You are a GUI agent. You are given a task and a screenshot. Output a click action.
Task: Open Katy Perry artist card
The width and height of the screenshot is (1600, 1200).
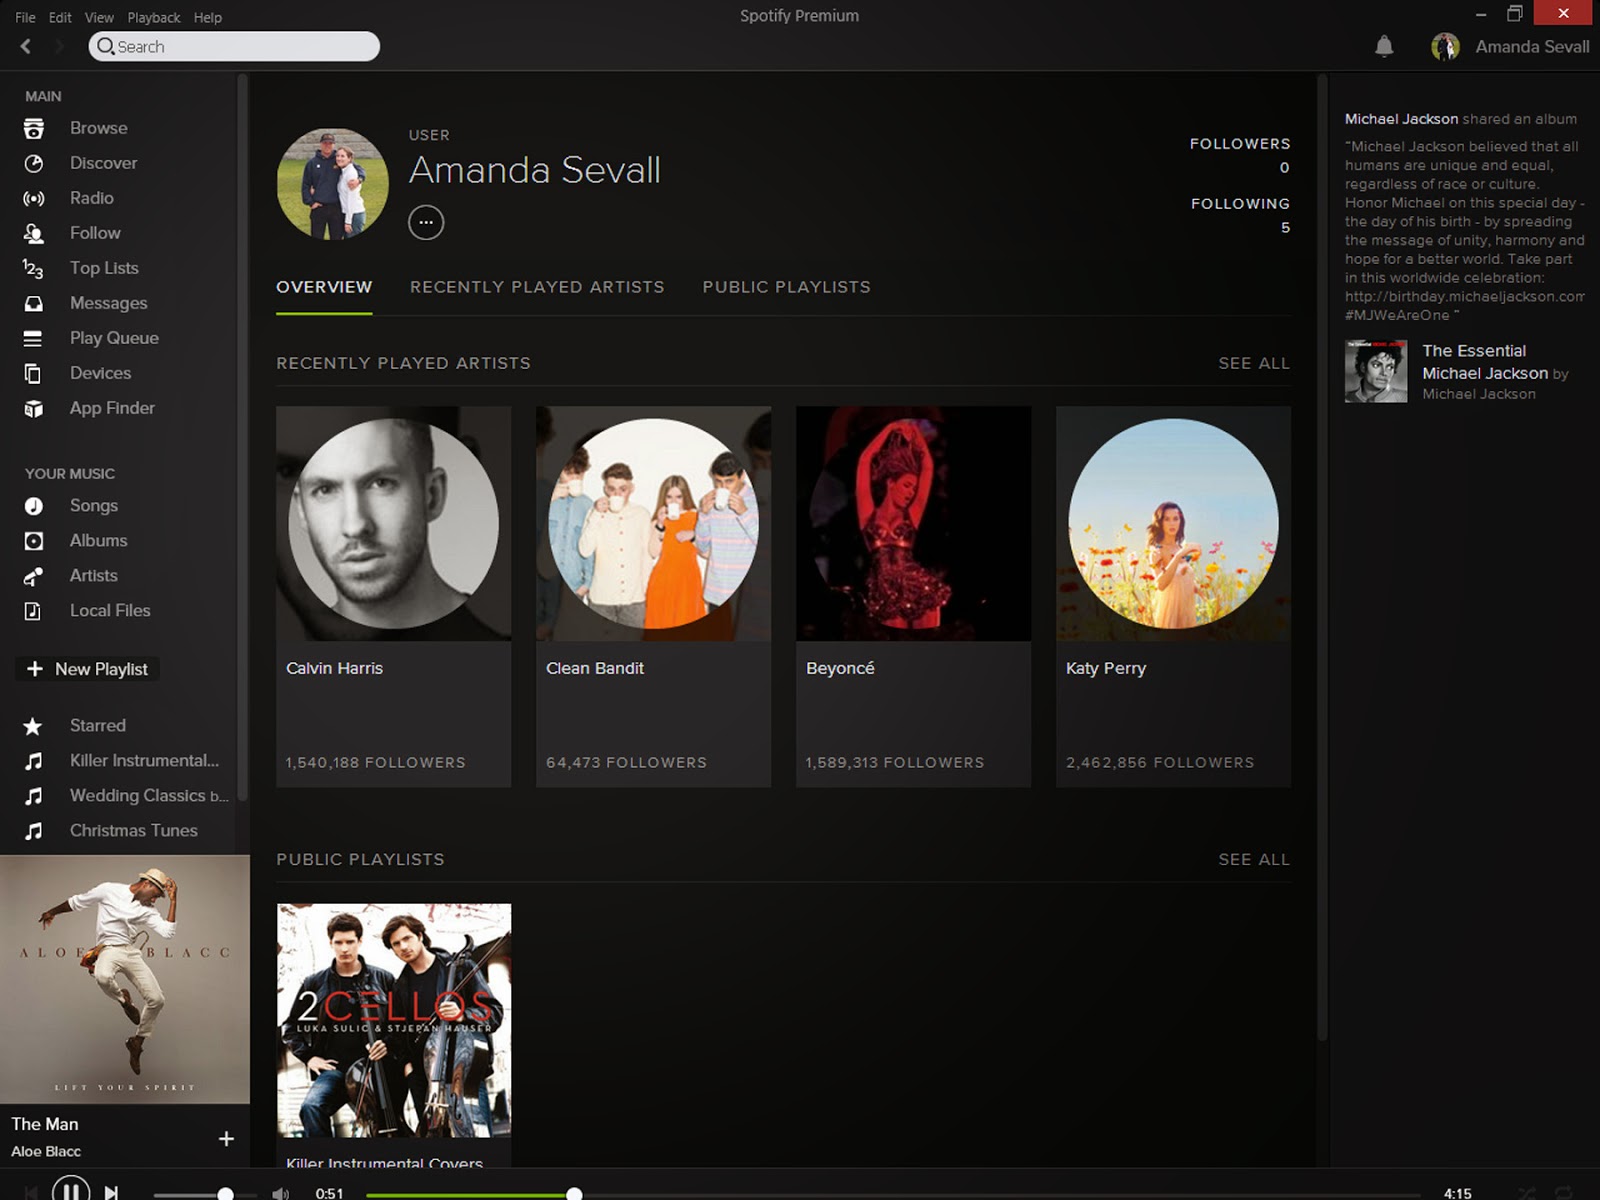click(1174, 596)
